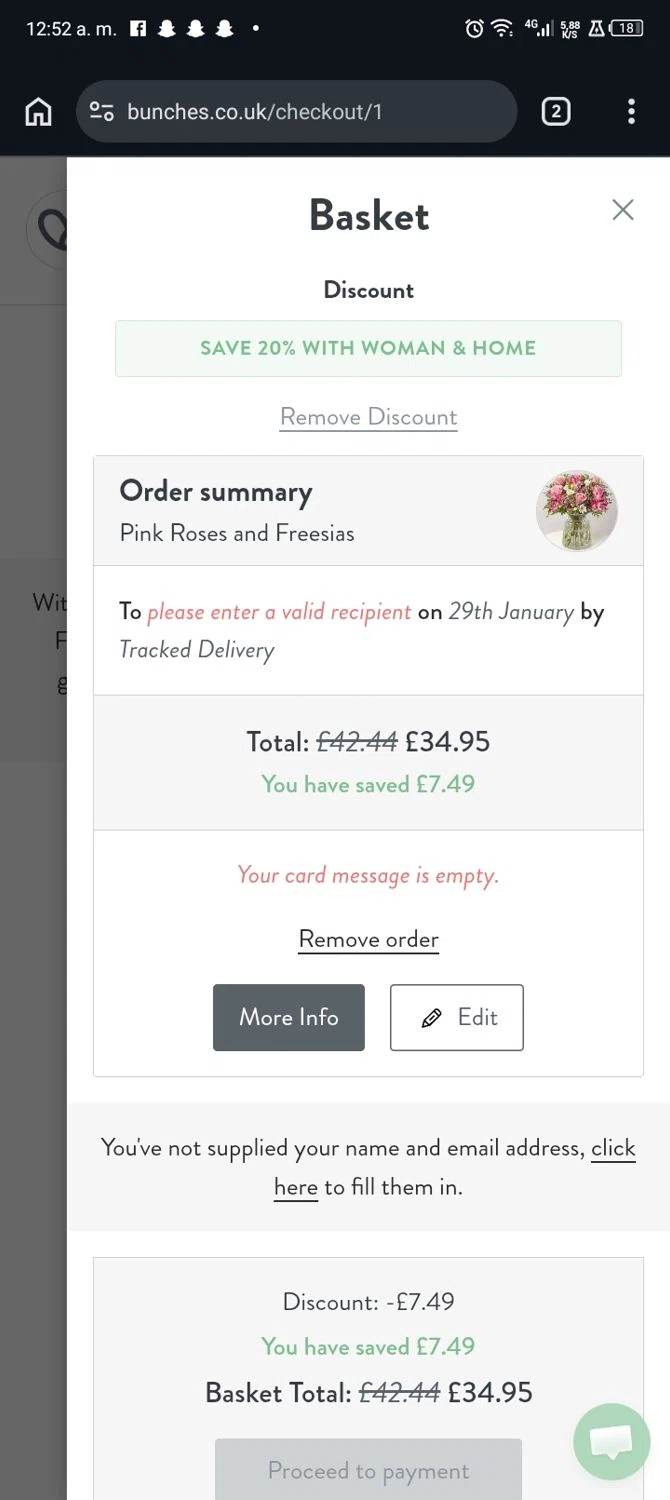
Task: Tap the alarm icon in status bar
Action: pyautogui.click(x=474, y=29)
